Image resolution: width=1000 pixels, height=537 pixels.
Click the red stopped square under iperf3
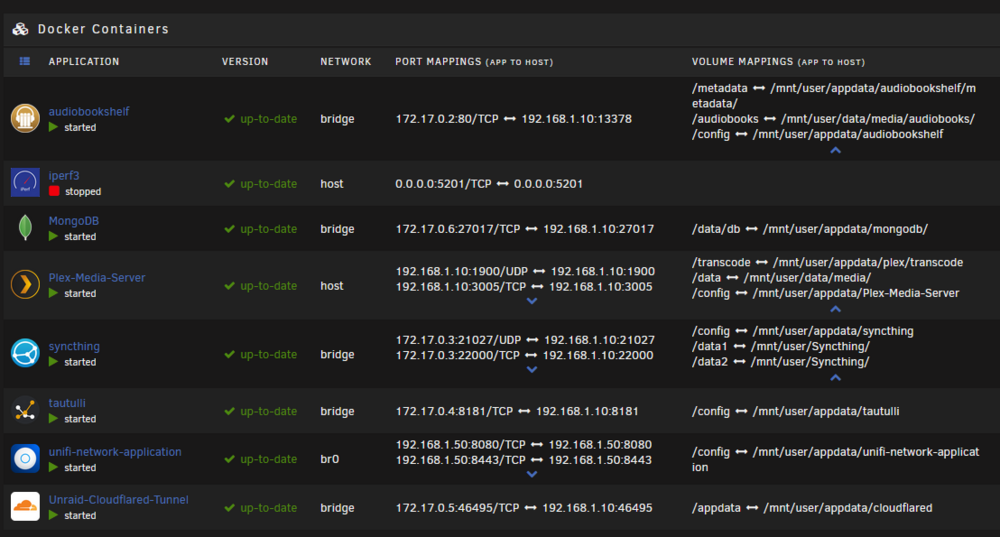click(x=54, y=191)
